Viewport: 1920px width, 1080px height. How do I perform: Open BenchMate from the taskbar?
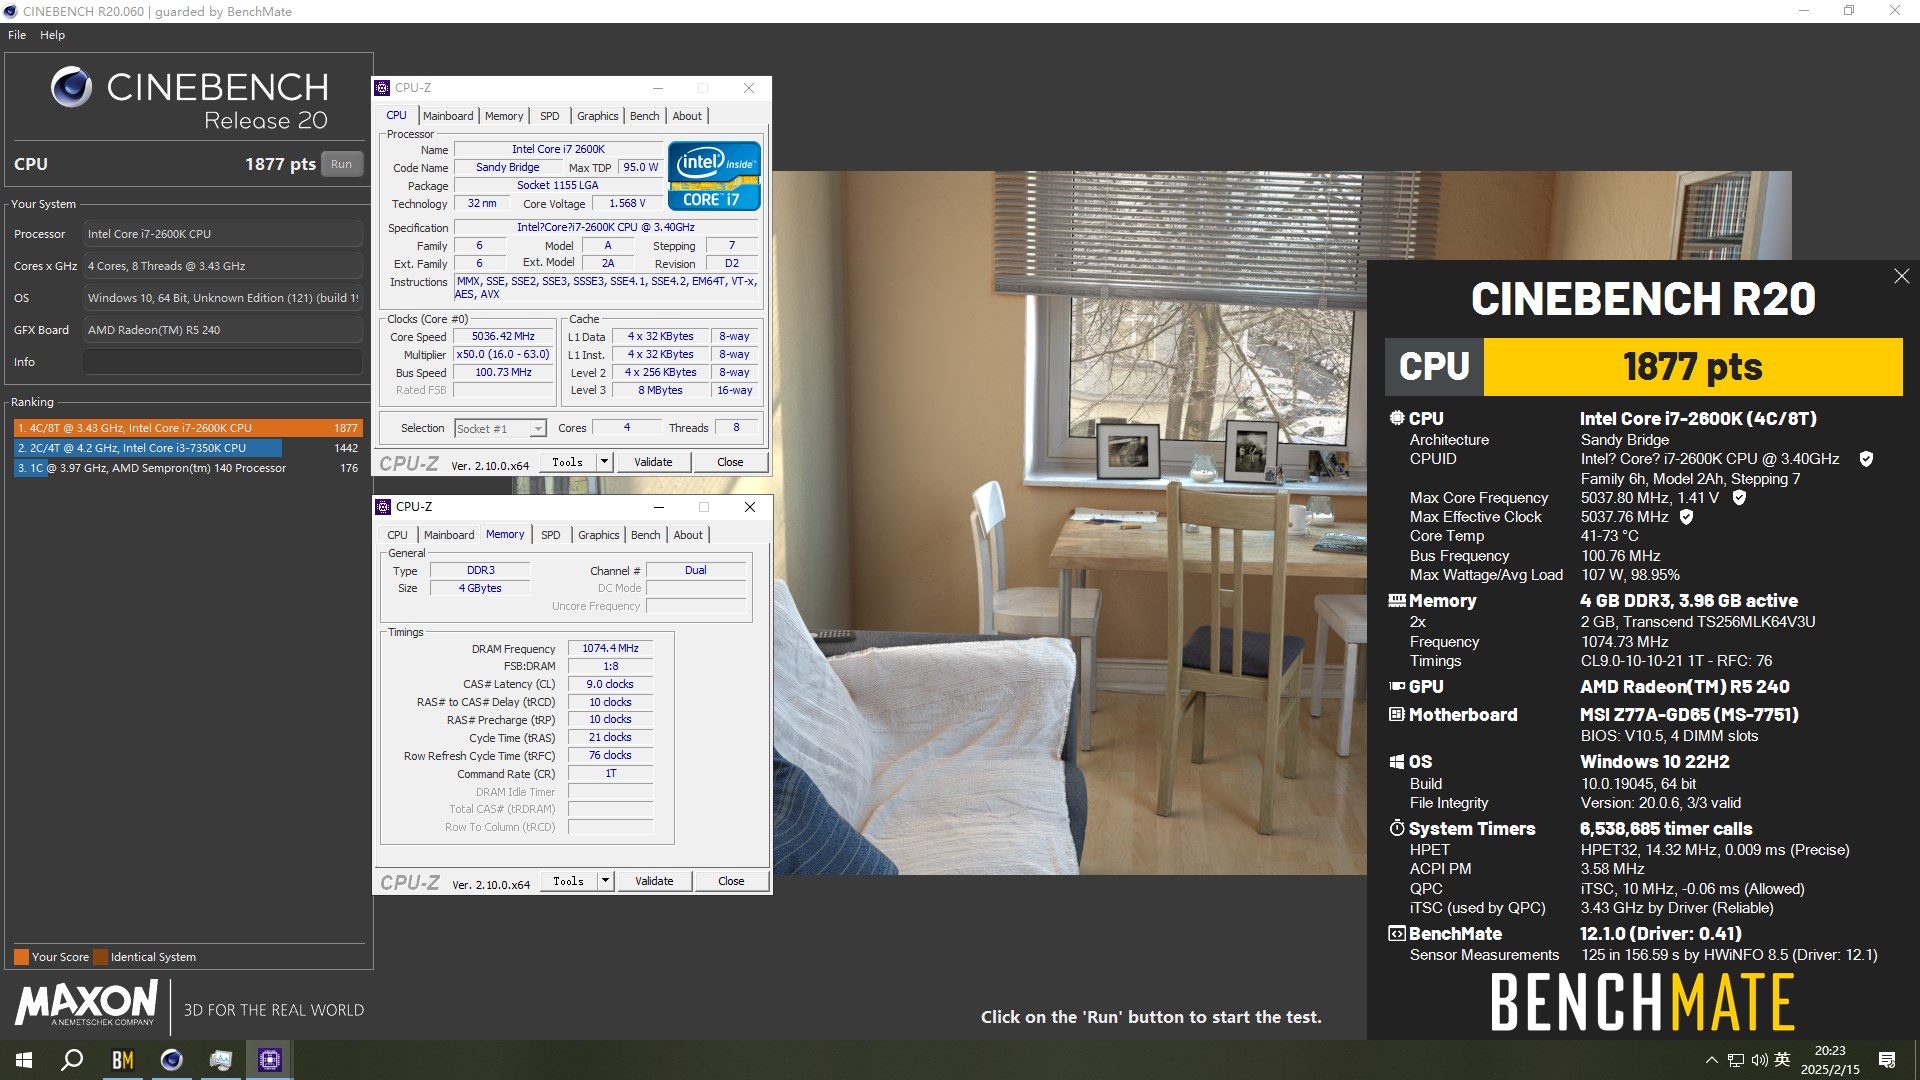click(122, 1060)
